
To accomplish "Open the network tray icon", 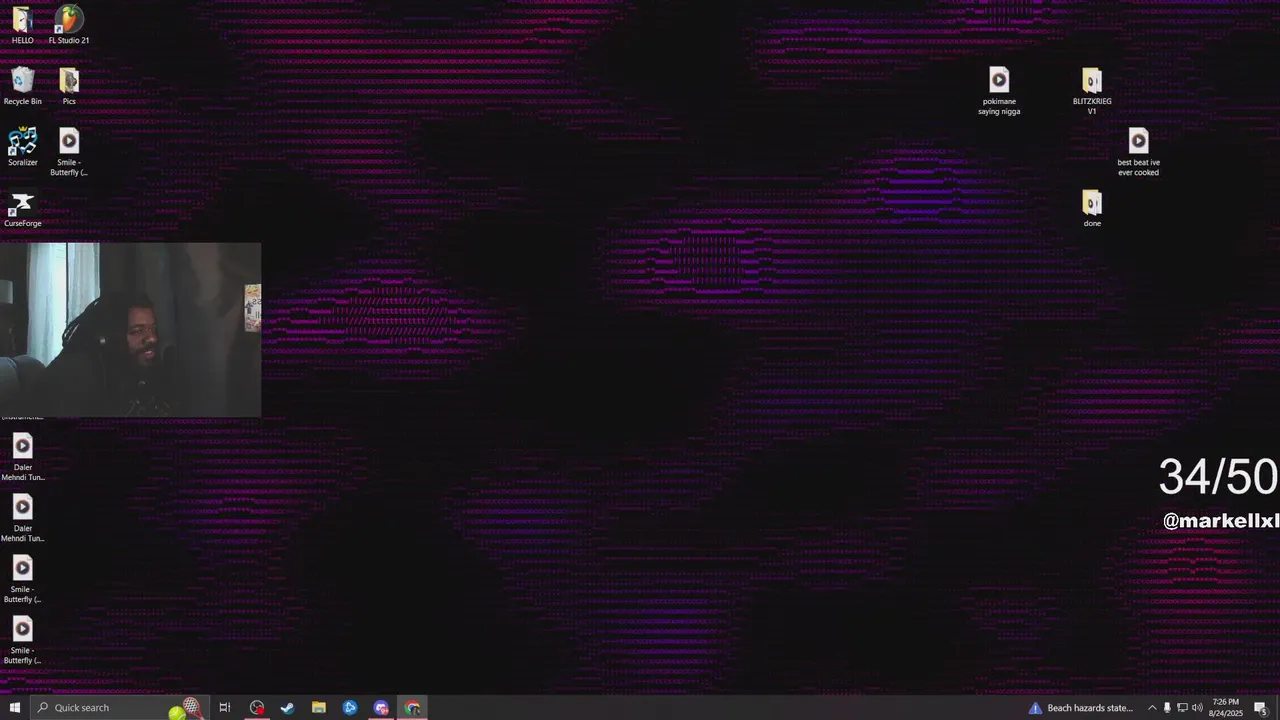I will pyautogui.click(x=1182, y=707).
